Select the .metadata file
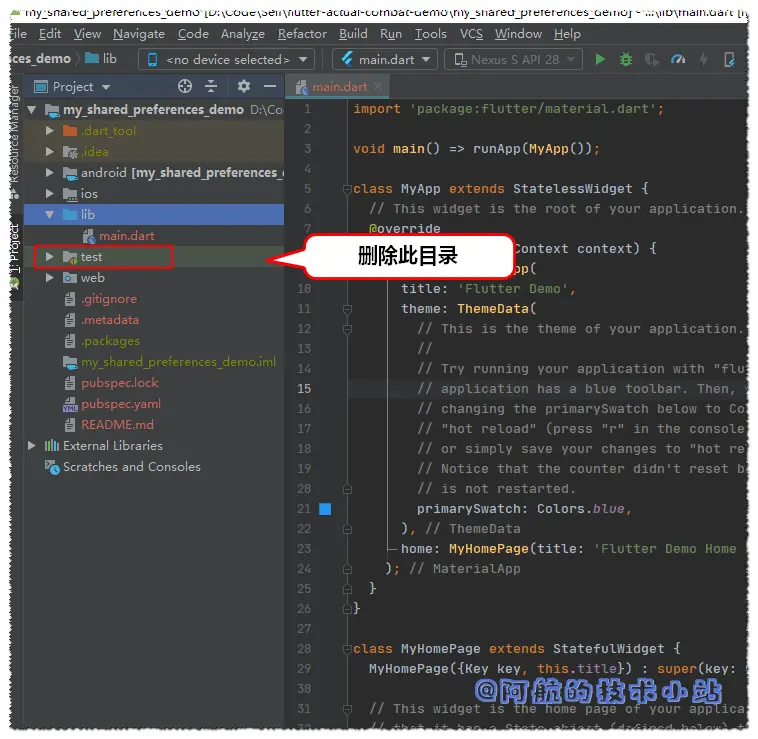 [110, 319]
